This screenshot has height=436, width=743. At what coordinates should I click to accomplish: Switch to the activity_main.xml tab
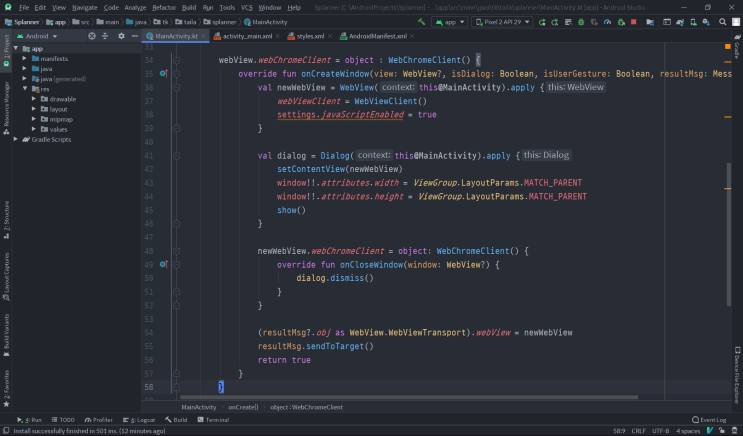tap(244, 36)
